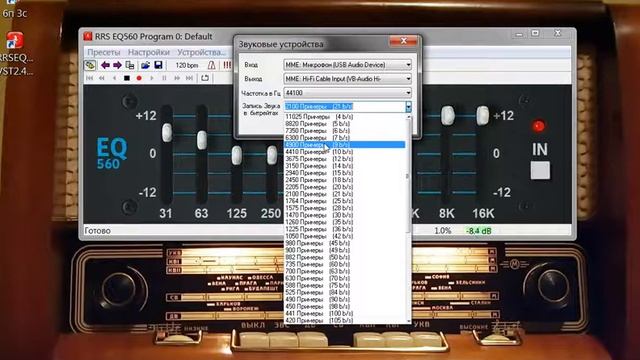Skip to beginning transport button
Image resolution: width=640 pixels, height=360 pixels.
tap(89, 78)
